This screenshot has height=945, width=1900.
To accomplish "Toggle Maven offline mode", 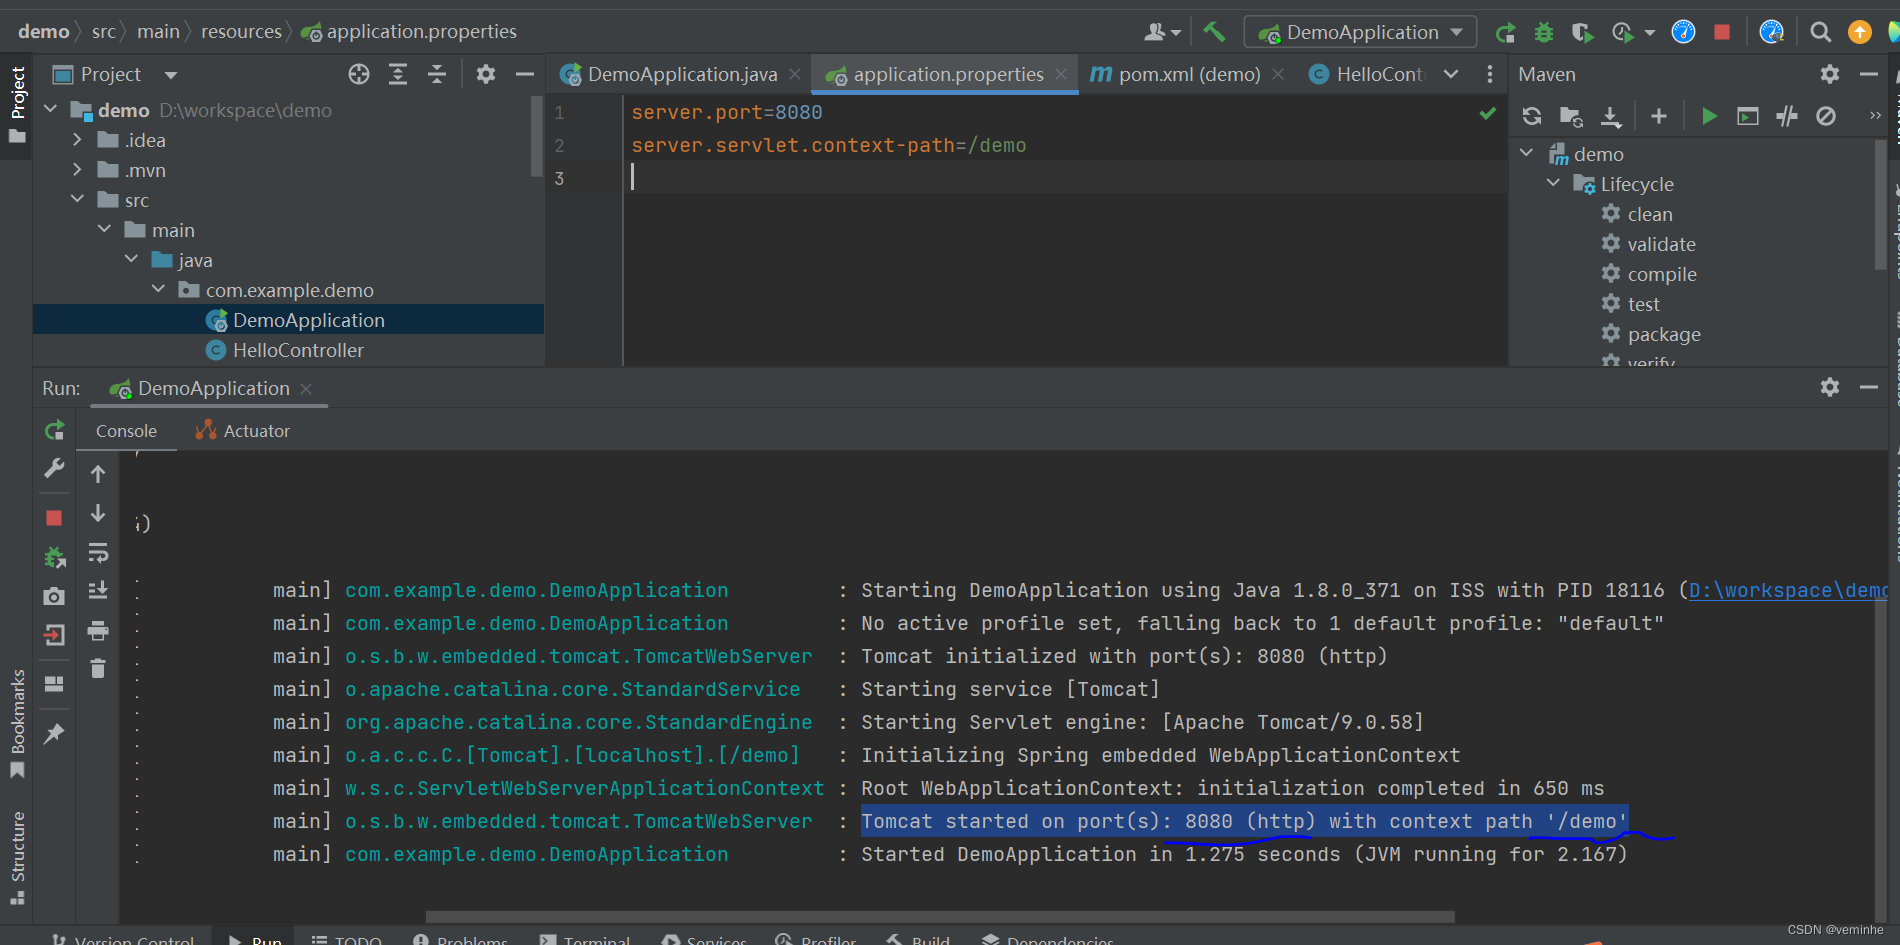I will (1787, 116).
